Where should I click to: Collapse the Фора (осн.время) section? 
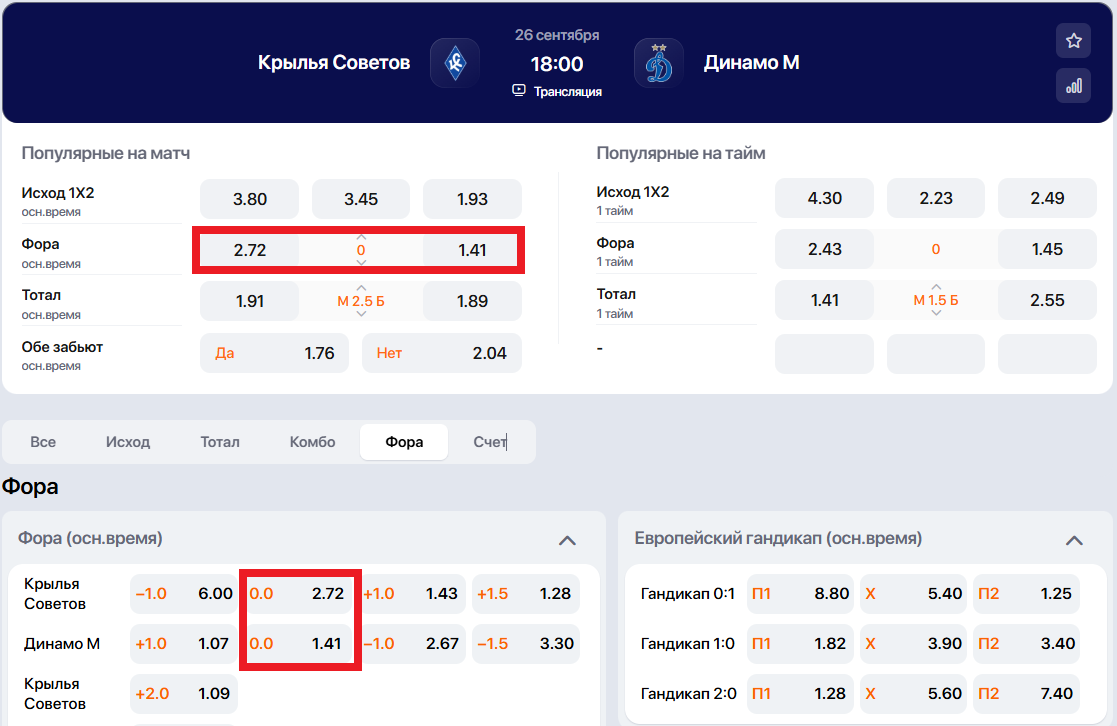pyautogui.click(x=567, y=540)
